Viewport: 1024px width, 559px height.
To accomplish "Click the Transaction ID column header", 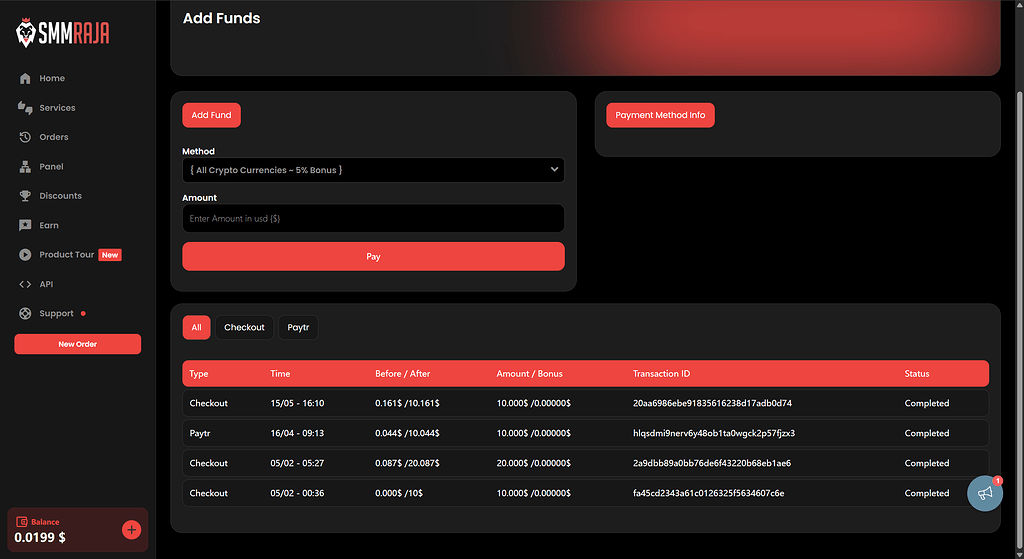I will click(661, 374).
